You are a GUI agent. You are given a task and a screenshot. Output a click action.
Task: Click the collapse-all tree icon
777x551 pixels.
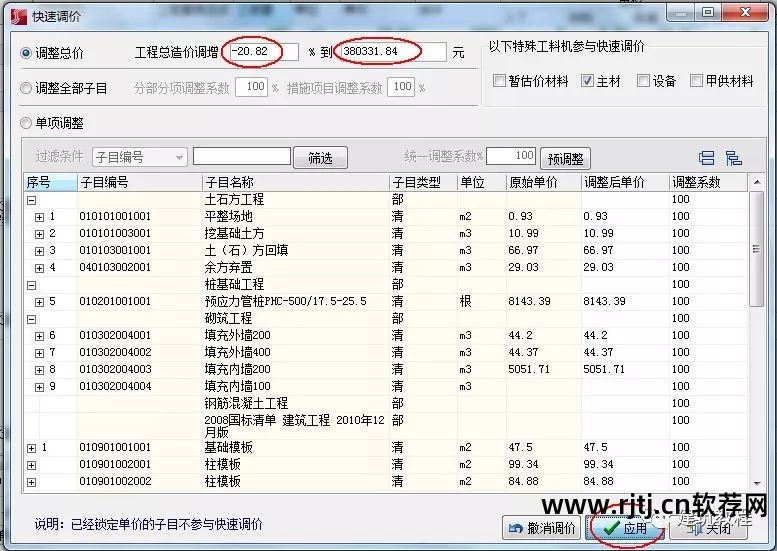coord(733,158)
